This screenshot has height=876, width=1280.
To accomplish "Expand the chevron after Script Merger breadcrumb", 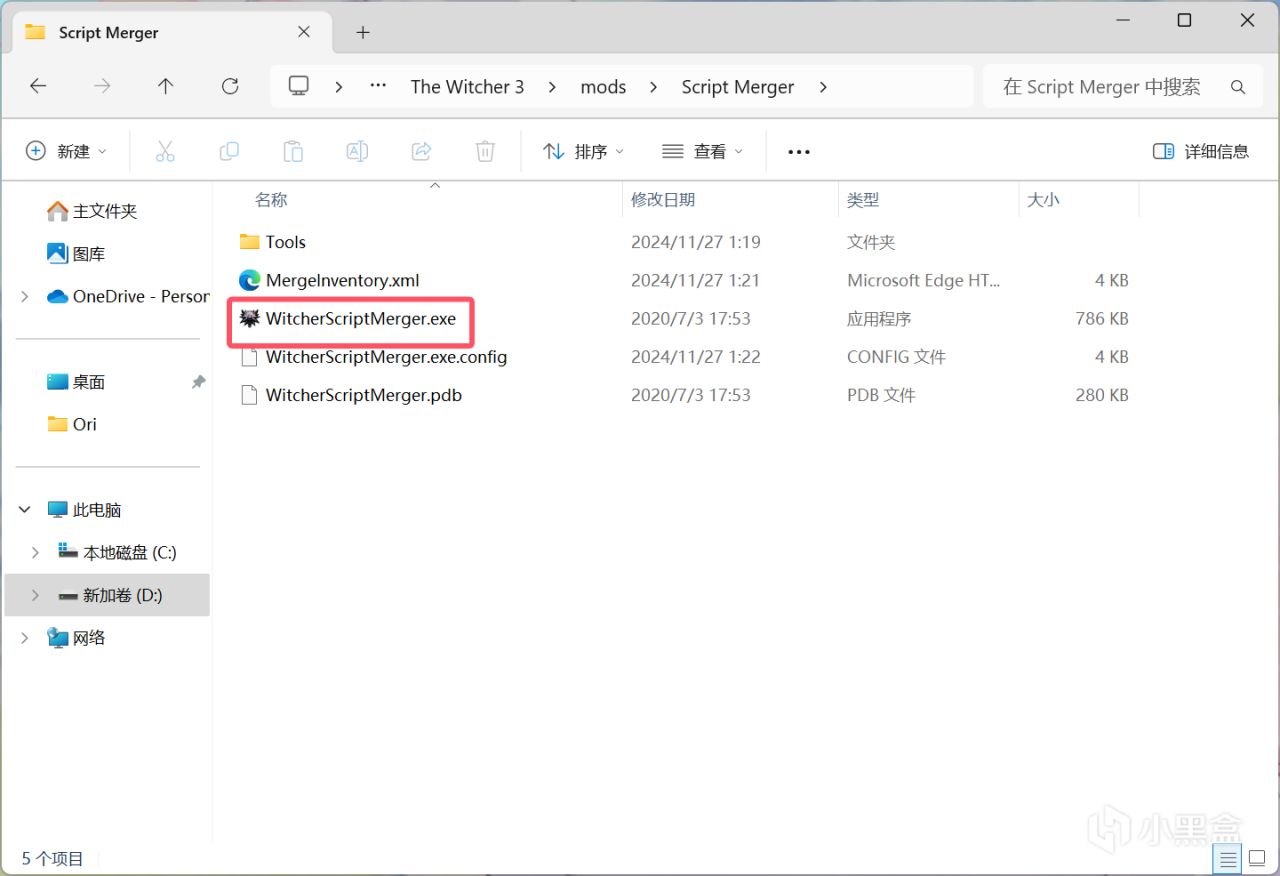I will coord(823,87).
